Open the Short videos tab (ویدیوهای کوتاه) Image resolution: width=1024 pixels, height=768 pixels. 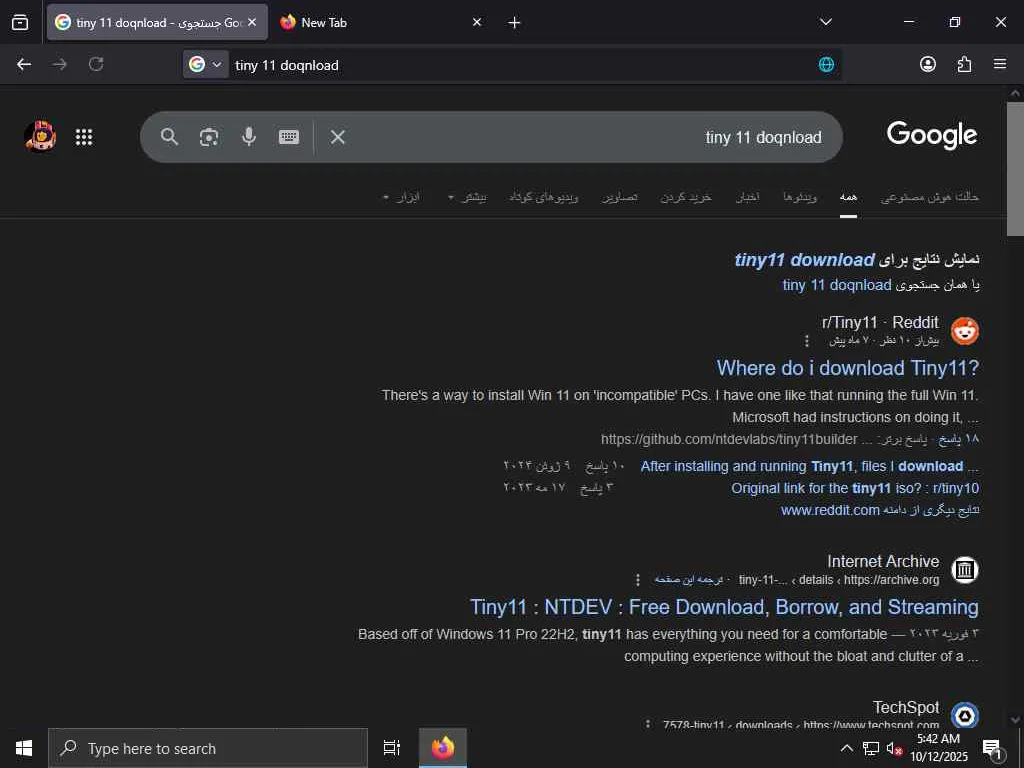pos(543,197)
